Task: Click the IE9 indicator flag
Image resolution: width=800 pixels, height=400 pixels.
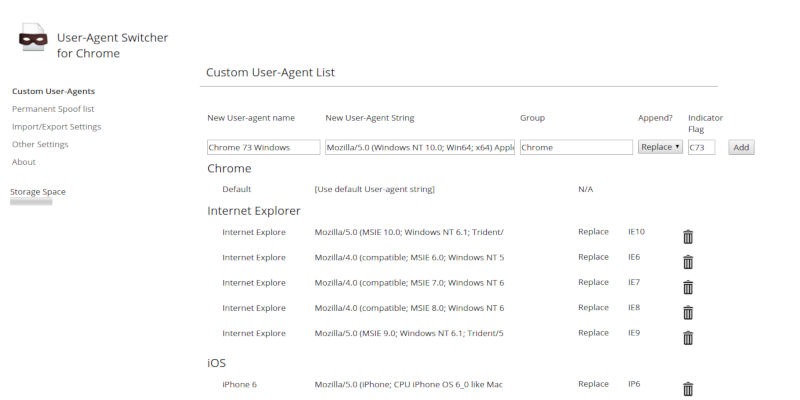Action: [x=634, y=333]
